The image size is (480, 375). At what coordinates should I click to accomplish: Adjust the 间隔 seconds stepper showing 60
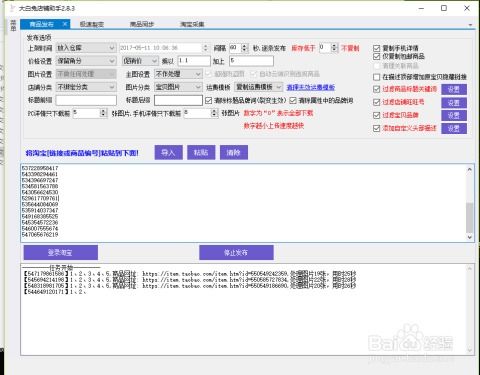[x=244, y=48]
